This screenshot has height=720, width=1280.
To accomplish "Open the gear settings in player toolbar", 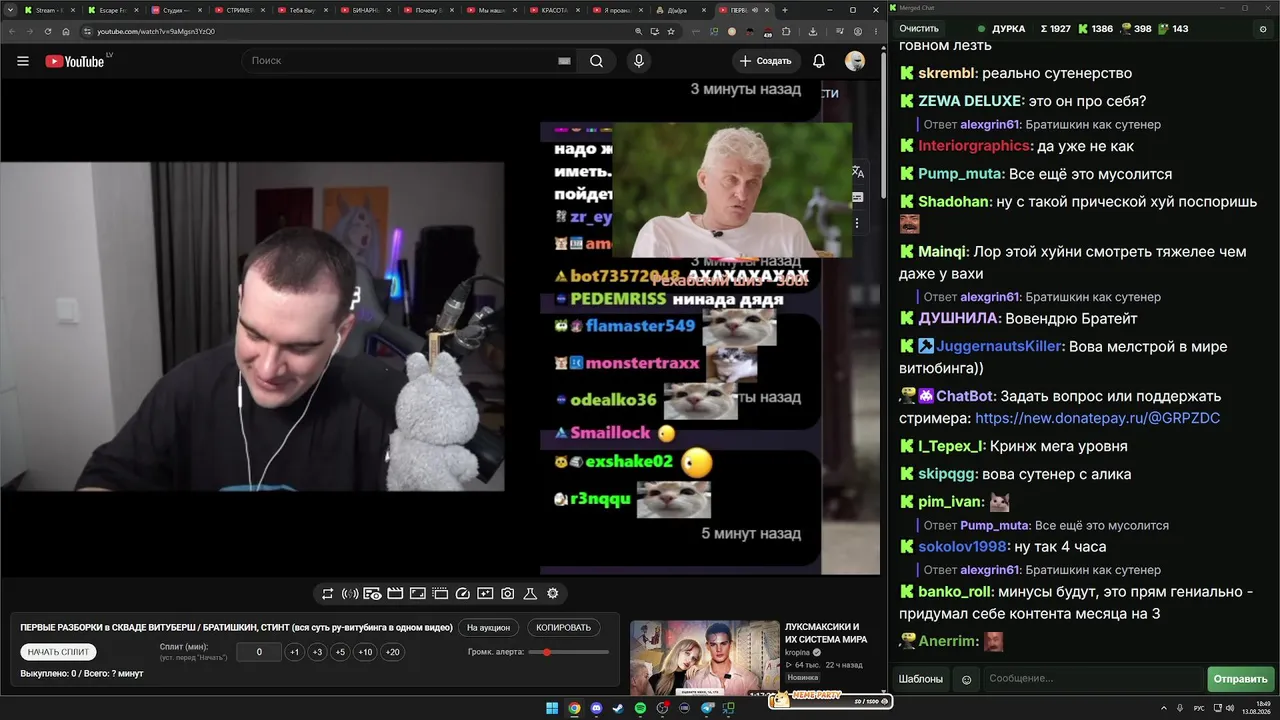I will pos(552,594).
